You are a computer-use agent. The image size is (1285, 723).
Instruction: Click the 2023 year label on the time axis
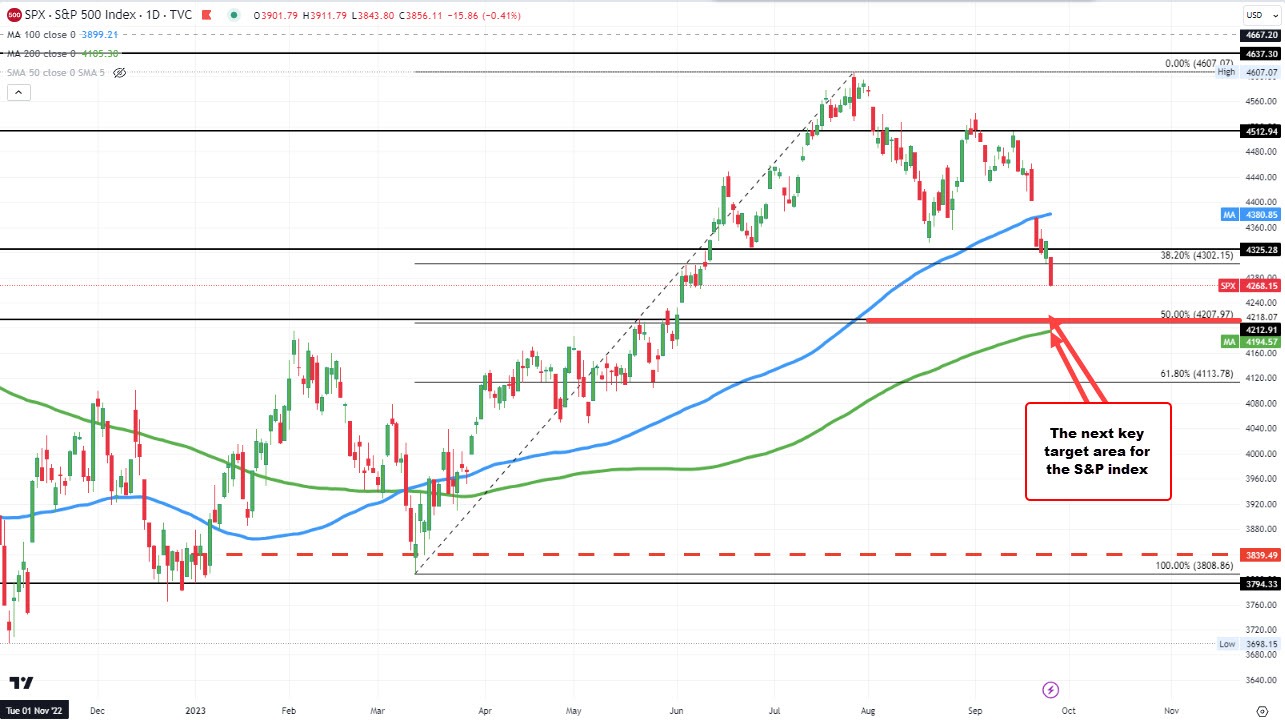tap(196, 710)
